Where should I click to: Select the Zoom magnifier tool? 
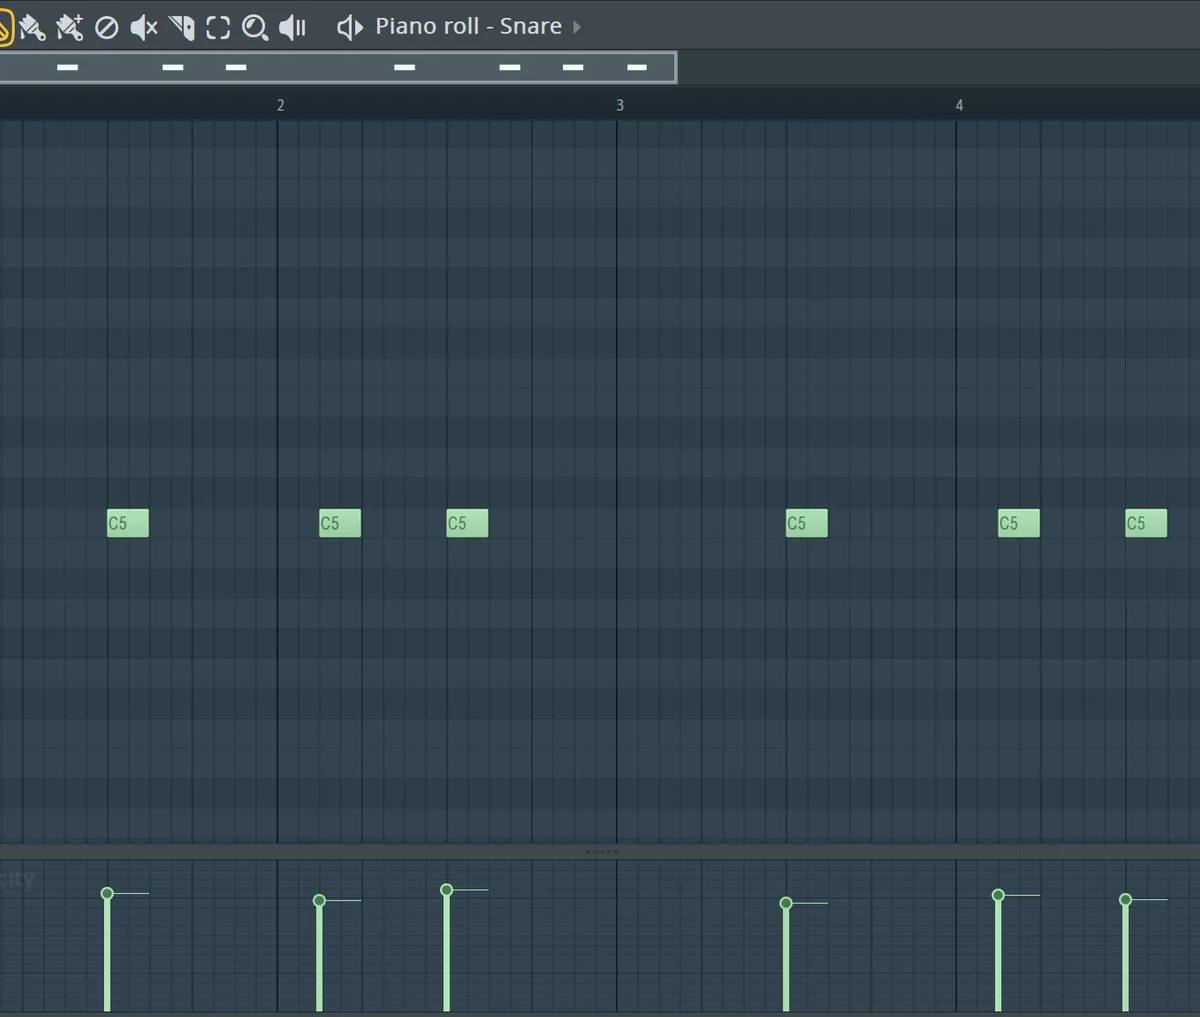pos(255,28)
